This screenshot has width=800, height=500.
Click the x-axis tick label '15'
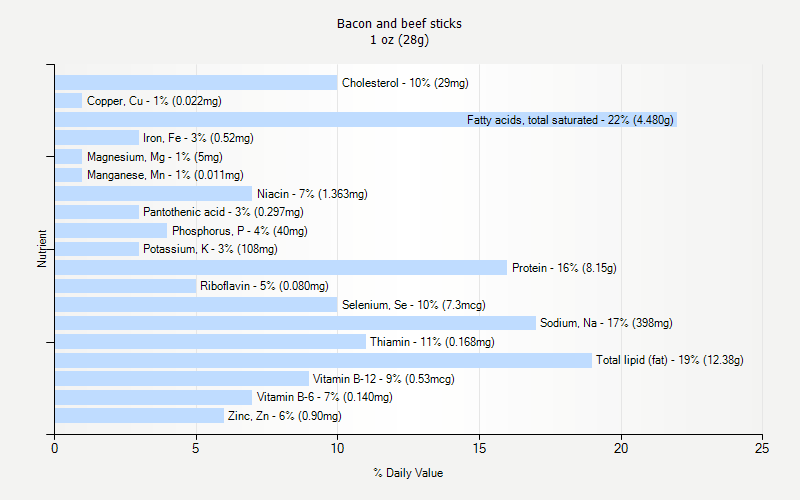[x=479, y=448]
